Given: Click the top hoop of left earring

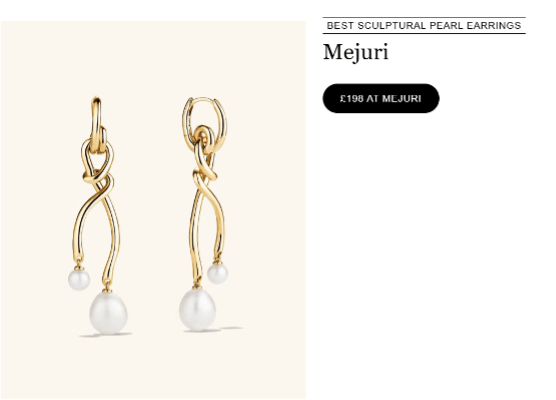Looking at the screenshot, I should [x=97, y=124].
